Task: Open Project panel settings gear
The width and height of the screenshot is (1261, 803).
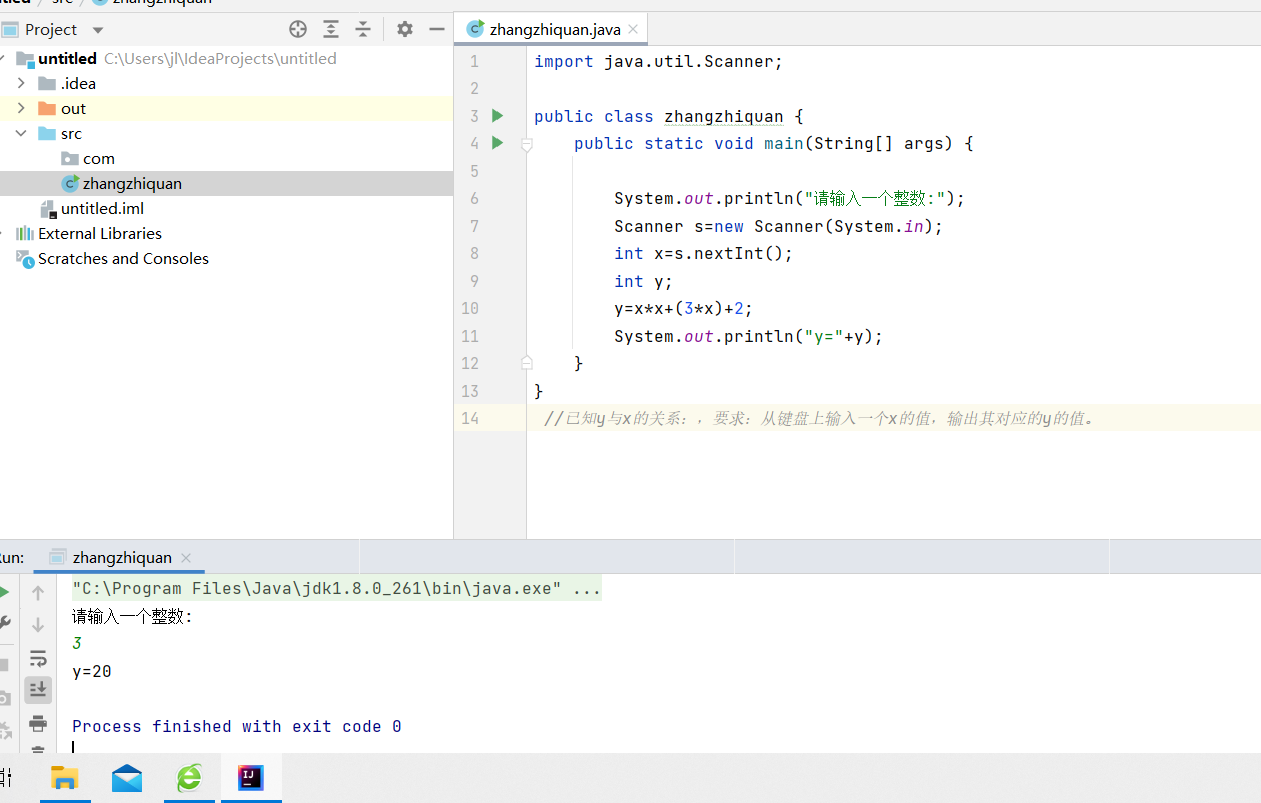Action: click(x=404, y=29)
